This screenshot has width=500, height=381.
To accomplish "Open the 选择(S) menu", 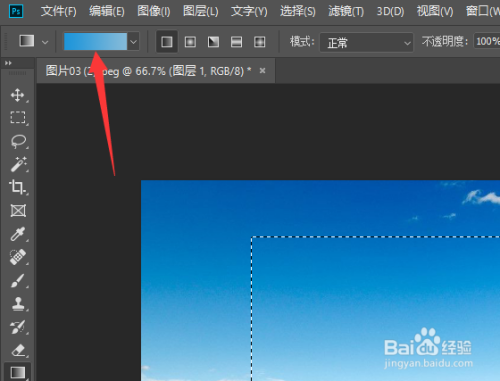I will pos(298,12).
